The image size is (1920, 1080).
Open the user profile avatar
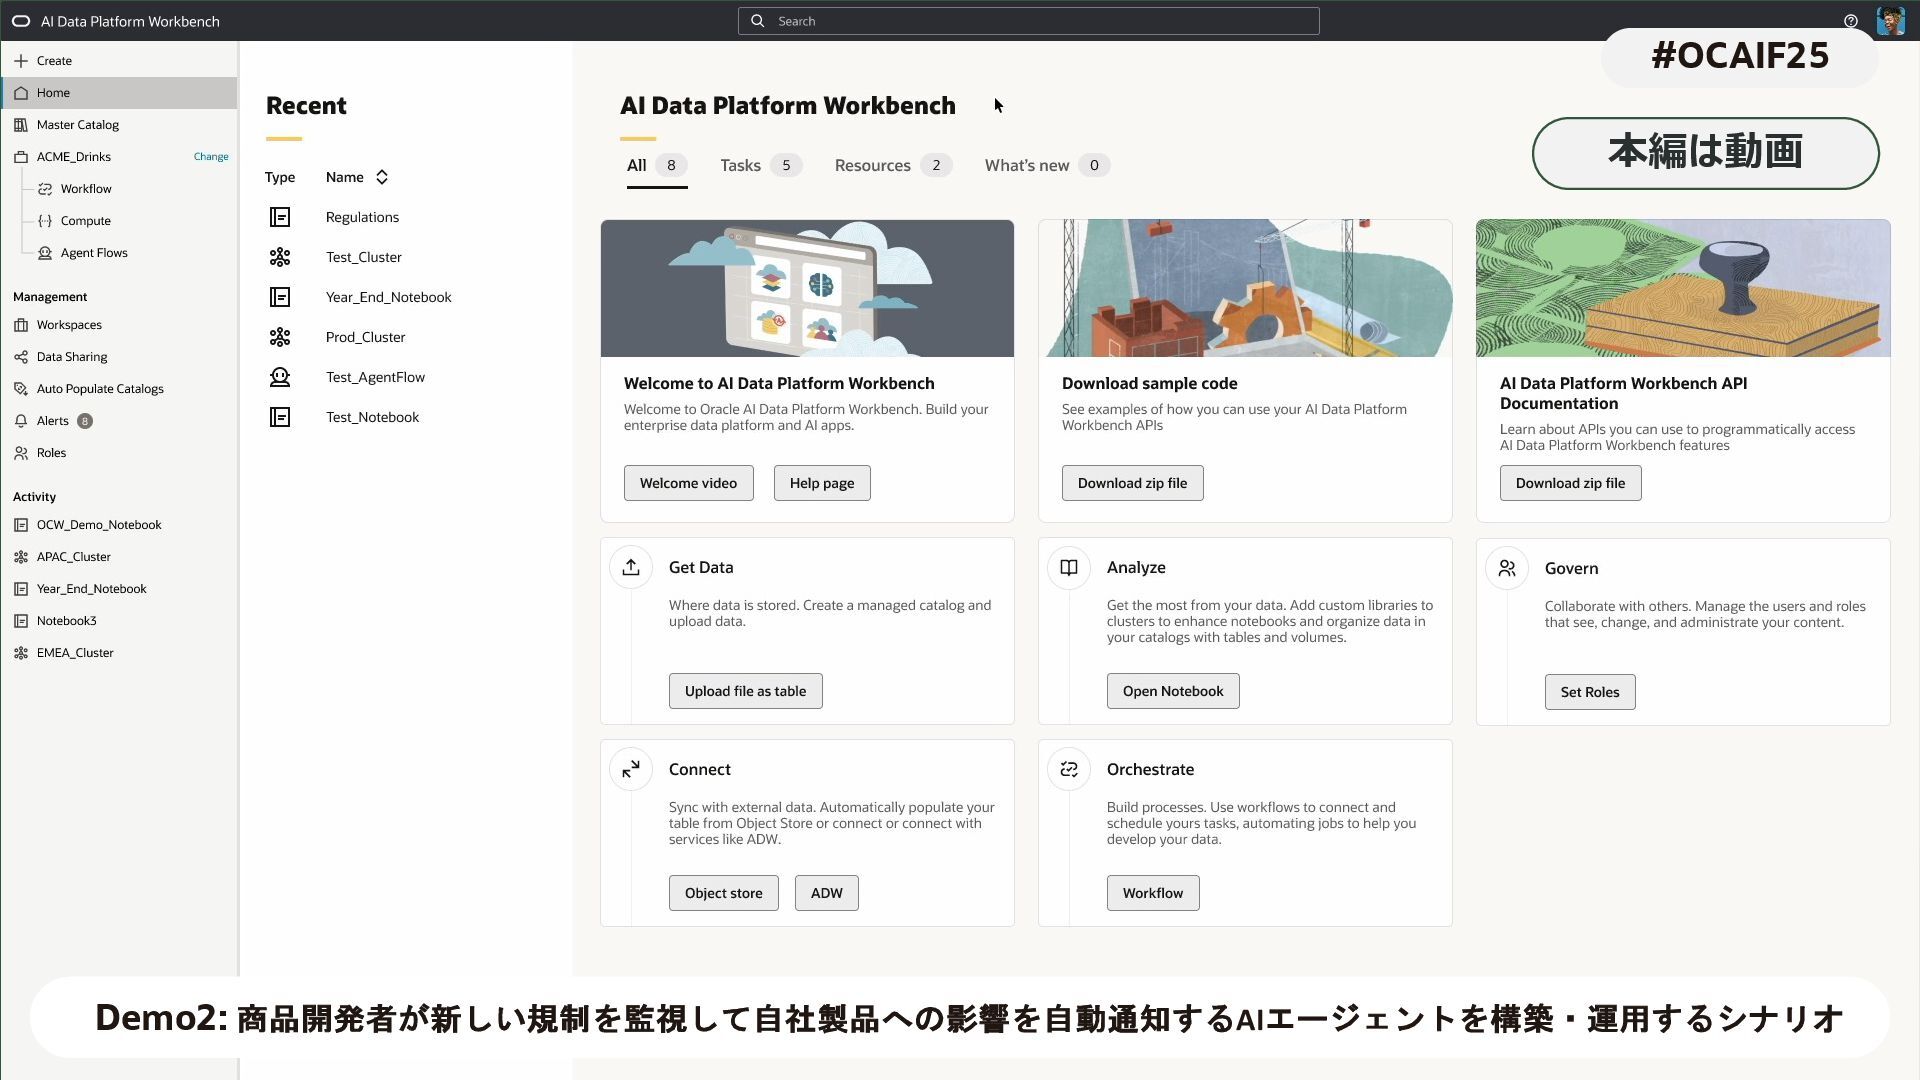pos(1890,21)
